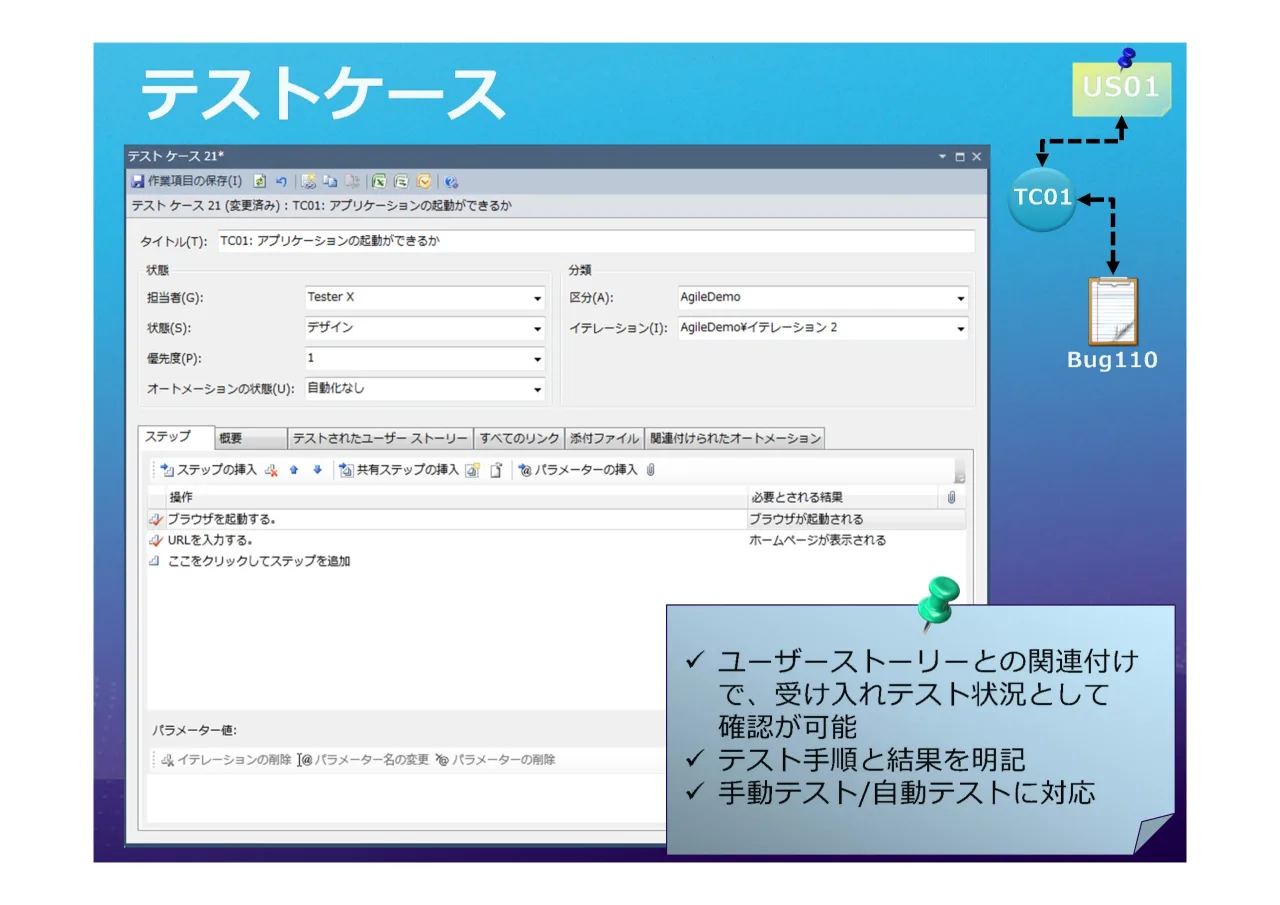Switch to the 概要 tab

tap(251, 439)
